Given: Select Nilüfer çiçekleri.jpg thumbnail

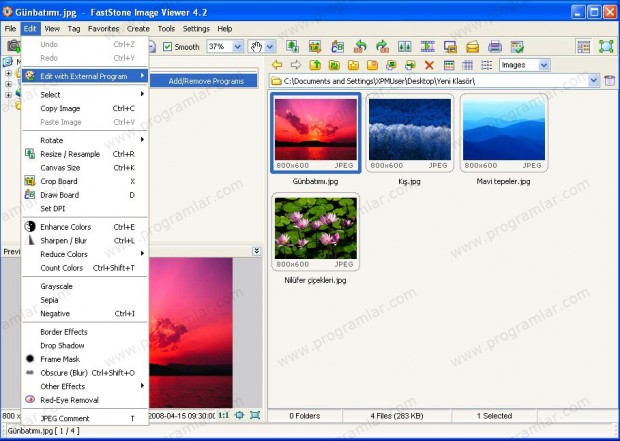Looking at the screenshot, I should 316,232.
